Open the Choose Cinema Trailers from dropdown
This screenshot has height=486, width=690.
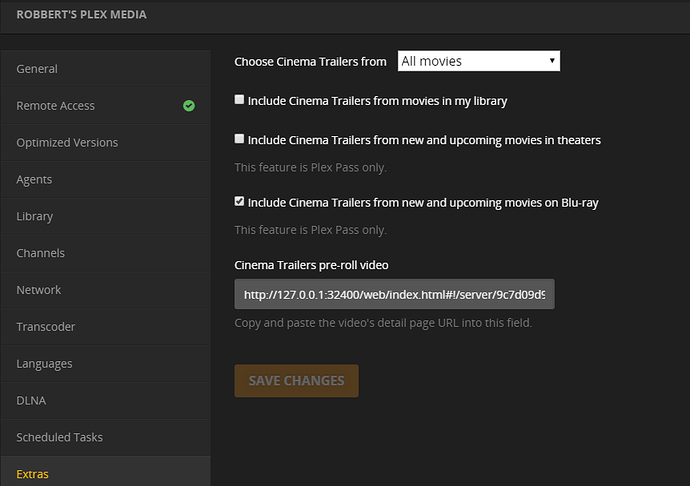[x=478, y=61]
